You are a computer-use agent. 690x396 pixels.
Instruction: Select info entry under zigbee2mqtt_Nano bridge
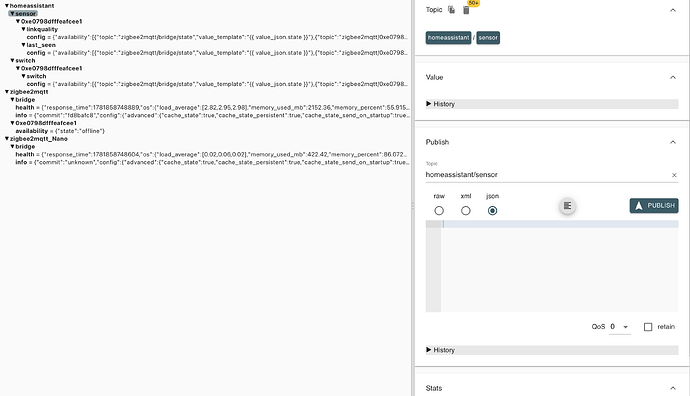click(x=212, y=162)
